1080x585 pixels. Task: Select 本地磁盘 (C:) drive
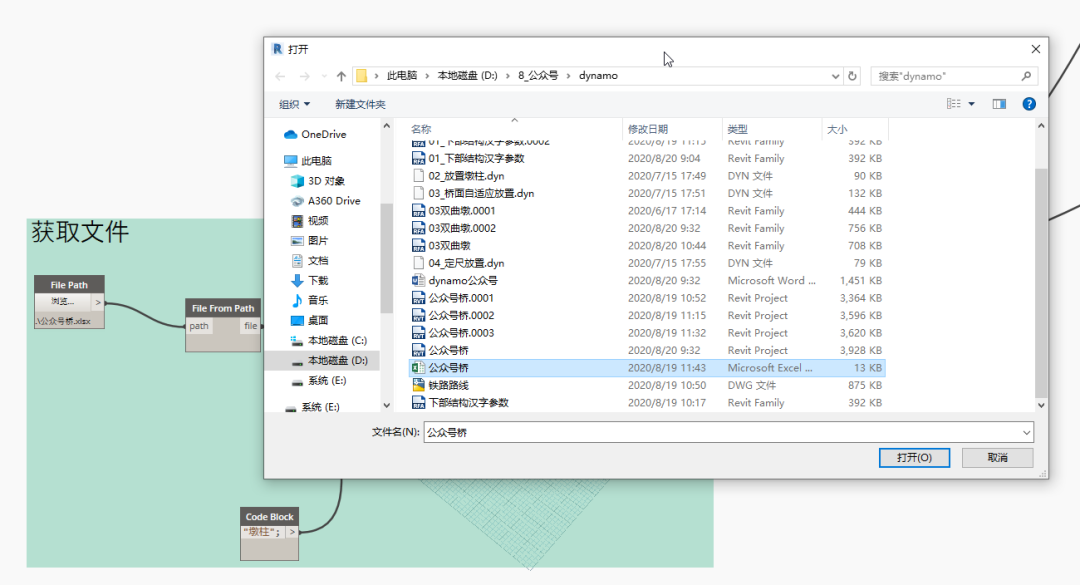click(x=329, y=340)
